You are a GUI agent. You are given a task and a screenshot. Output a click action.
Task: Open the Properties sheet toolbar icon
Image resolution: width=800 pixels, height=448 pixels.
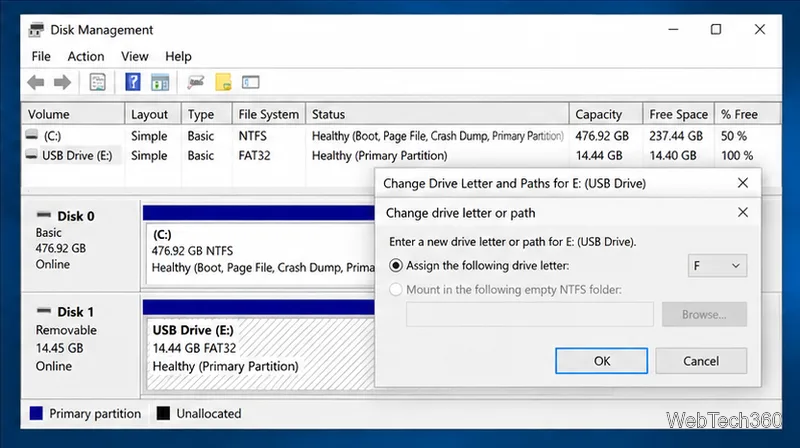coord(97,82)
